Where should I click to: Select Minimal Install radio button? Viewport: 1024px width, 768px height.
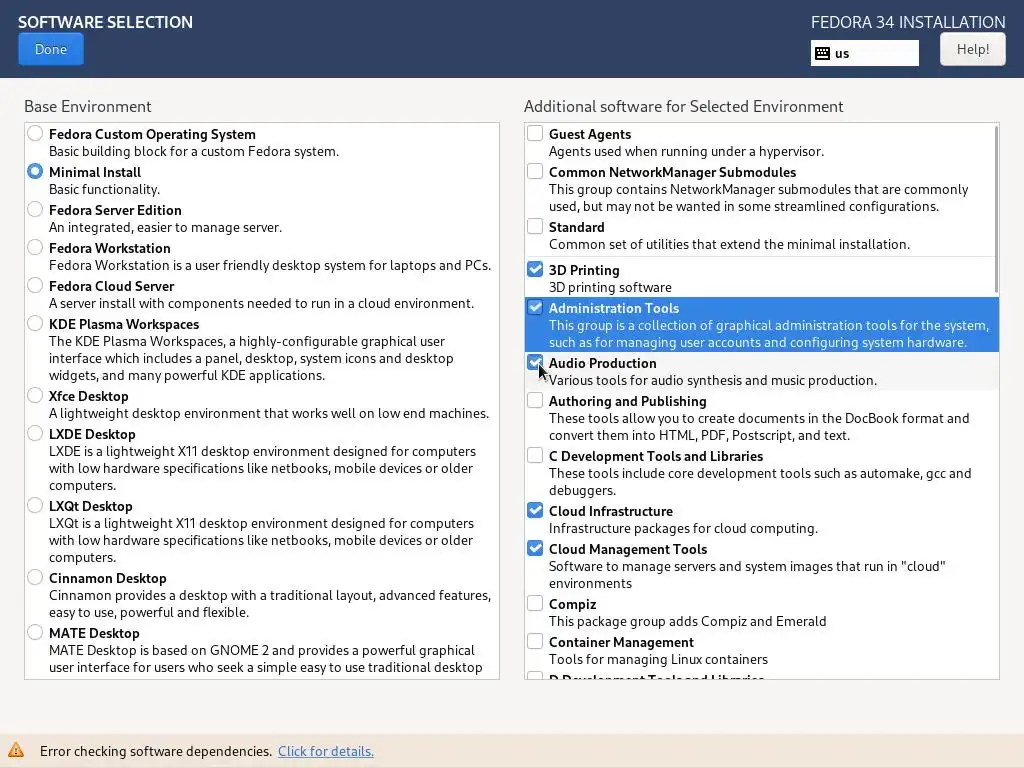[35, 171]
